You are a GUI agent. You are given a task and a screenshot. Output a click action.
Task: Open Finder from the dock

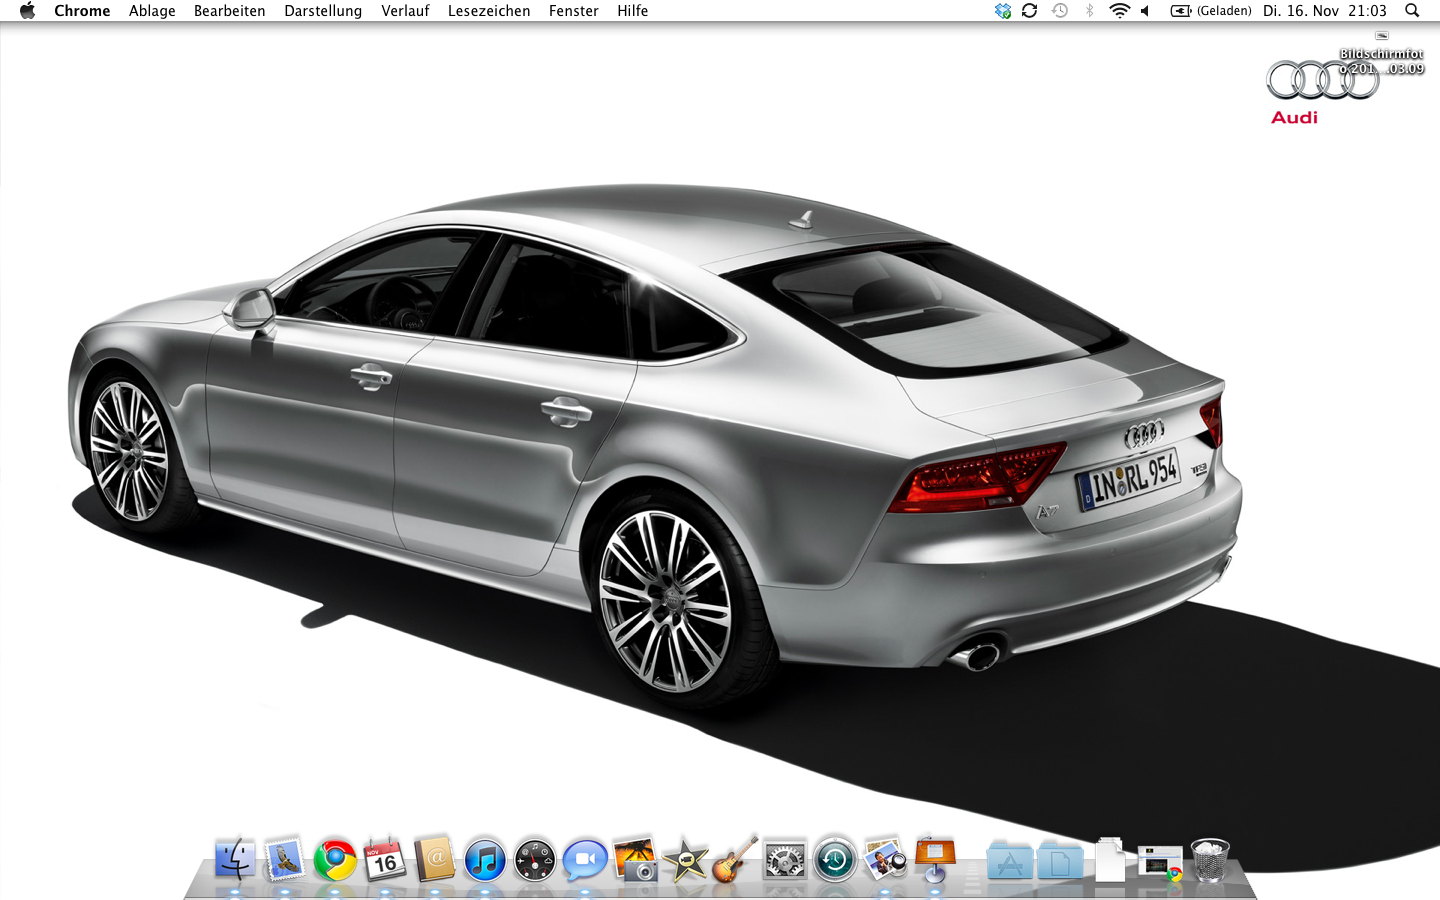pyautogui.click(x=235, y=860)
